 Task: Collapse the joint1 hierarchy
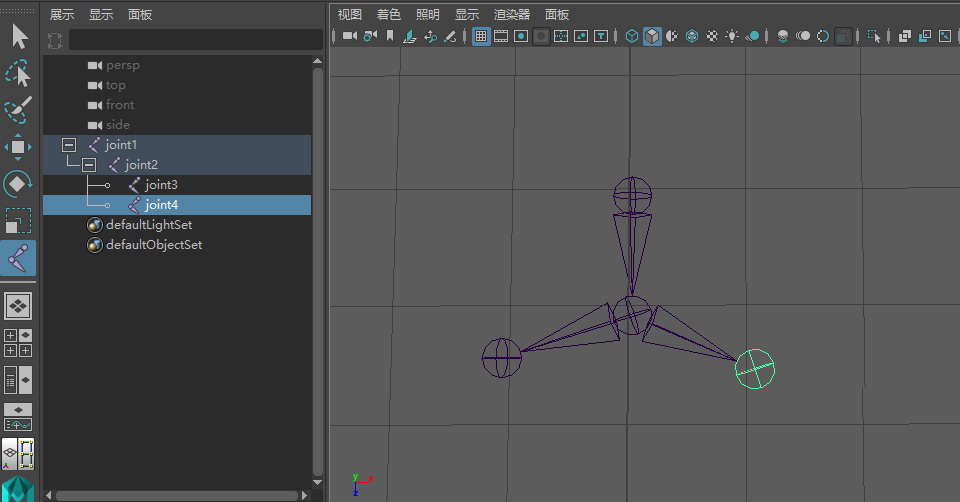click(x=69, y=145)
